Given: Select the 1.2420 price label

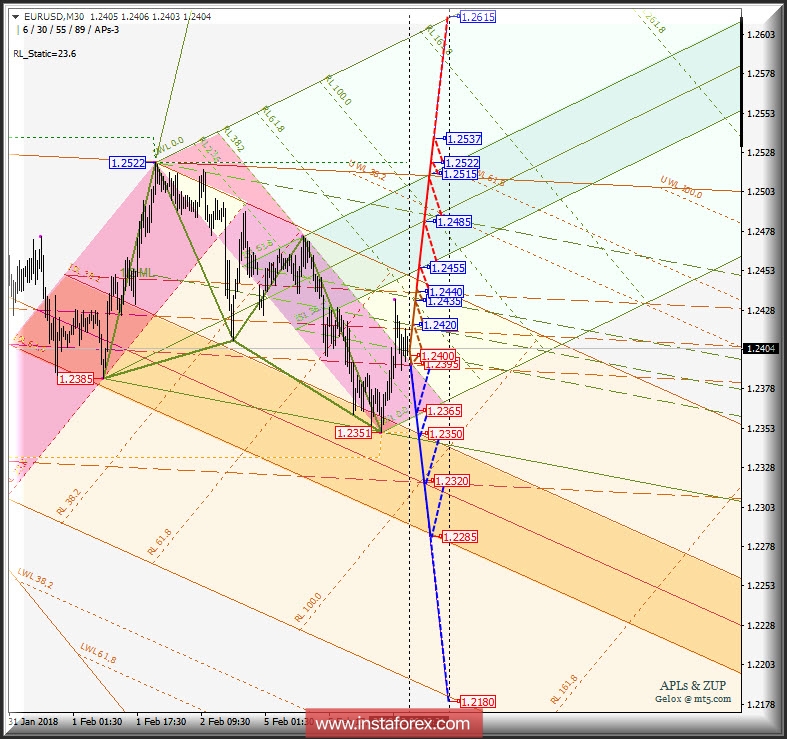Looking at the screenshot, I should 440,325.
